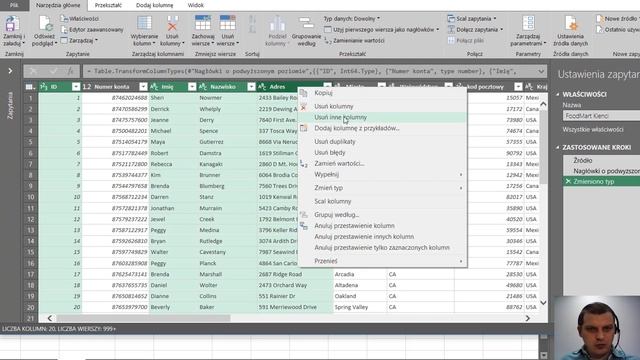Open the Imię column filter dropdown
Image resolution: width=640 pixels, height=360 pixels.
192,87
